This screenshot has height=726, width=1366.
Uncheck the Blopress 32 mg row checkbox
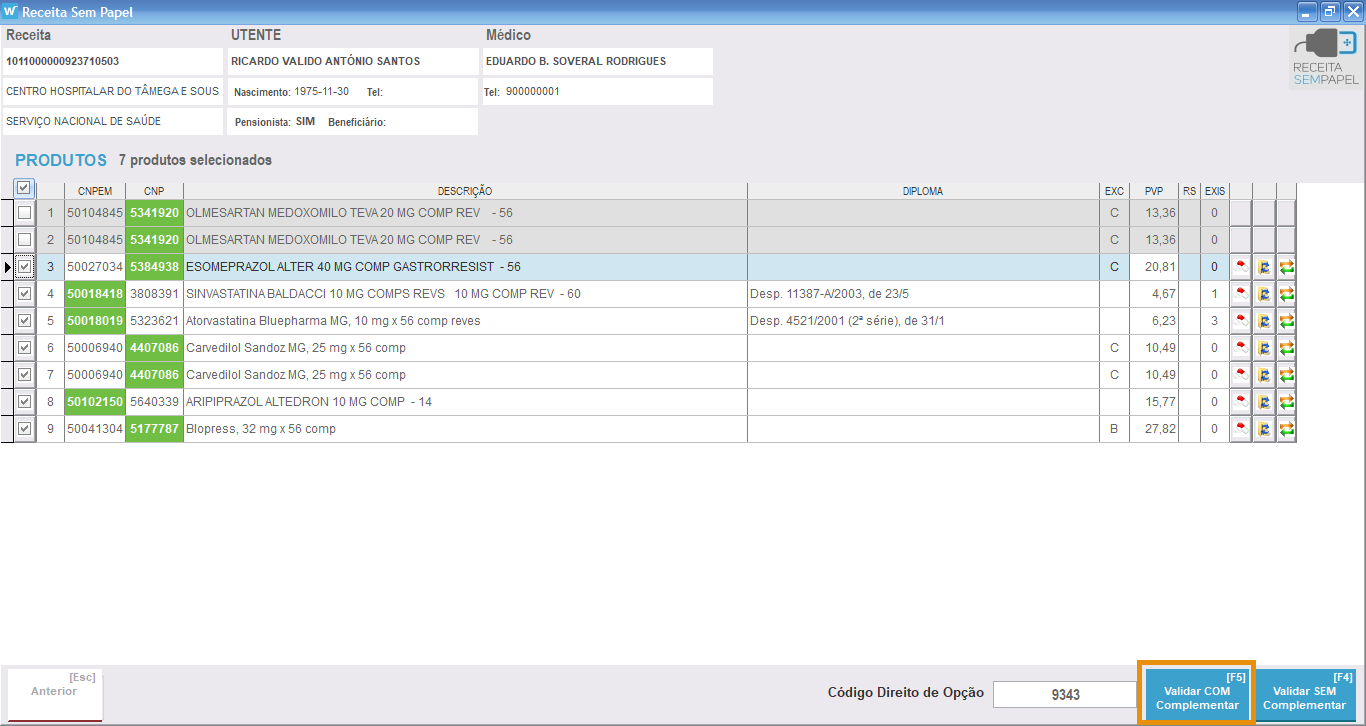pyautogui.click(x=24, y=429)
